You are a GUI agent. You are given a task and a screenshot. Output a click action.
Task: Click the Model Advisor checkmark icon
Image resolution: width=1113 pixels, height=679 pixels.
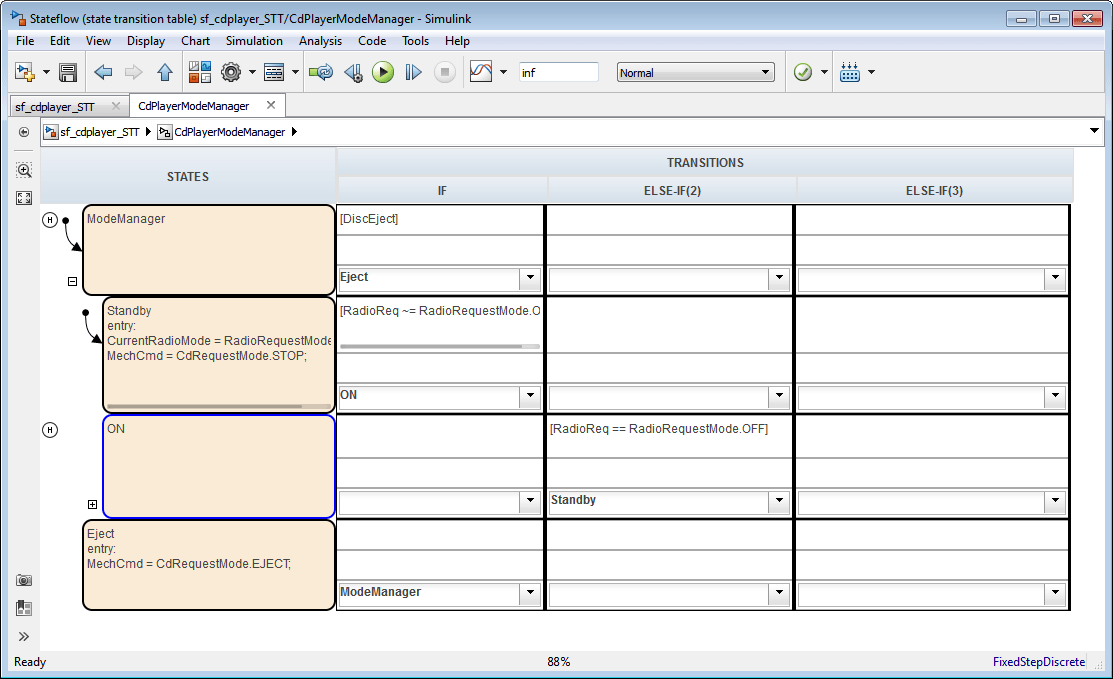coord(803,72)
